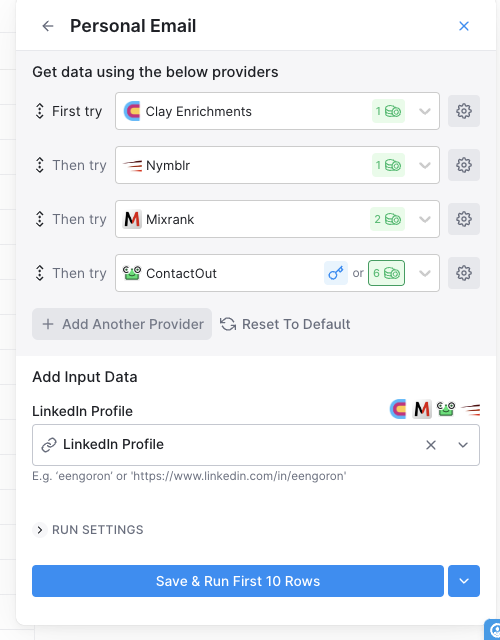
Task: Click the ContactOut API key icon
Action: tap(336, 273)
